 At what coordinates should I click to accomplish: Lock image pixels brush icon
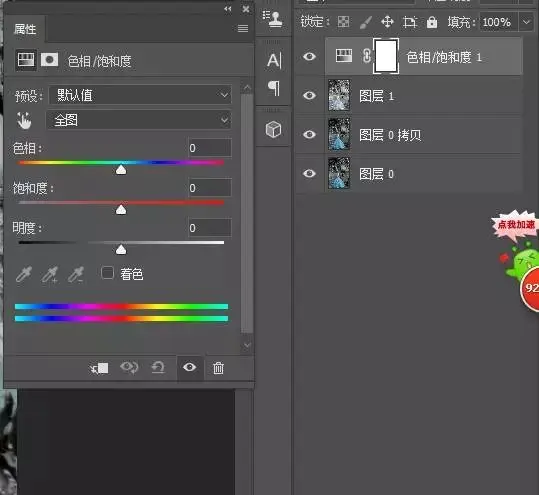[x=366, y=22]
